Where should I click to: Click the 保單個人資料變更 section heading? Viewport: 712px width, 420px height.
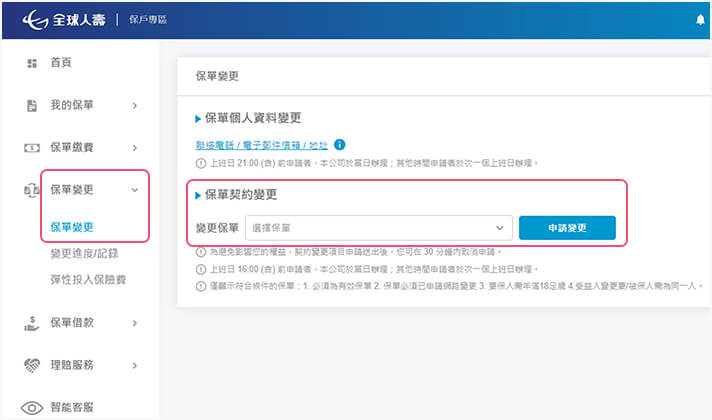tap(253, 118)
